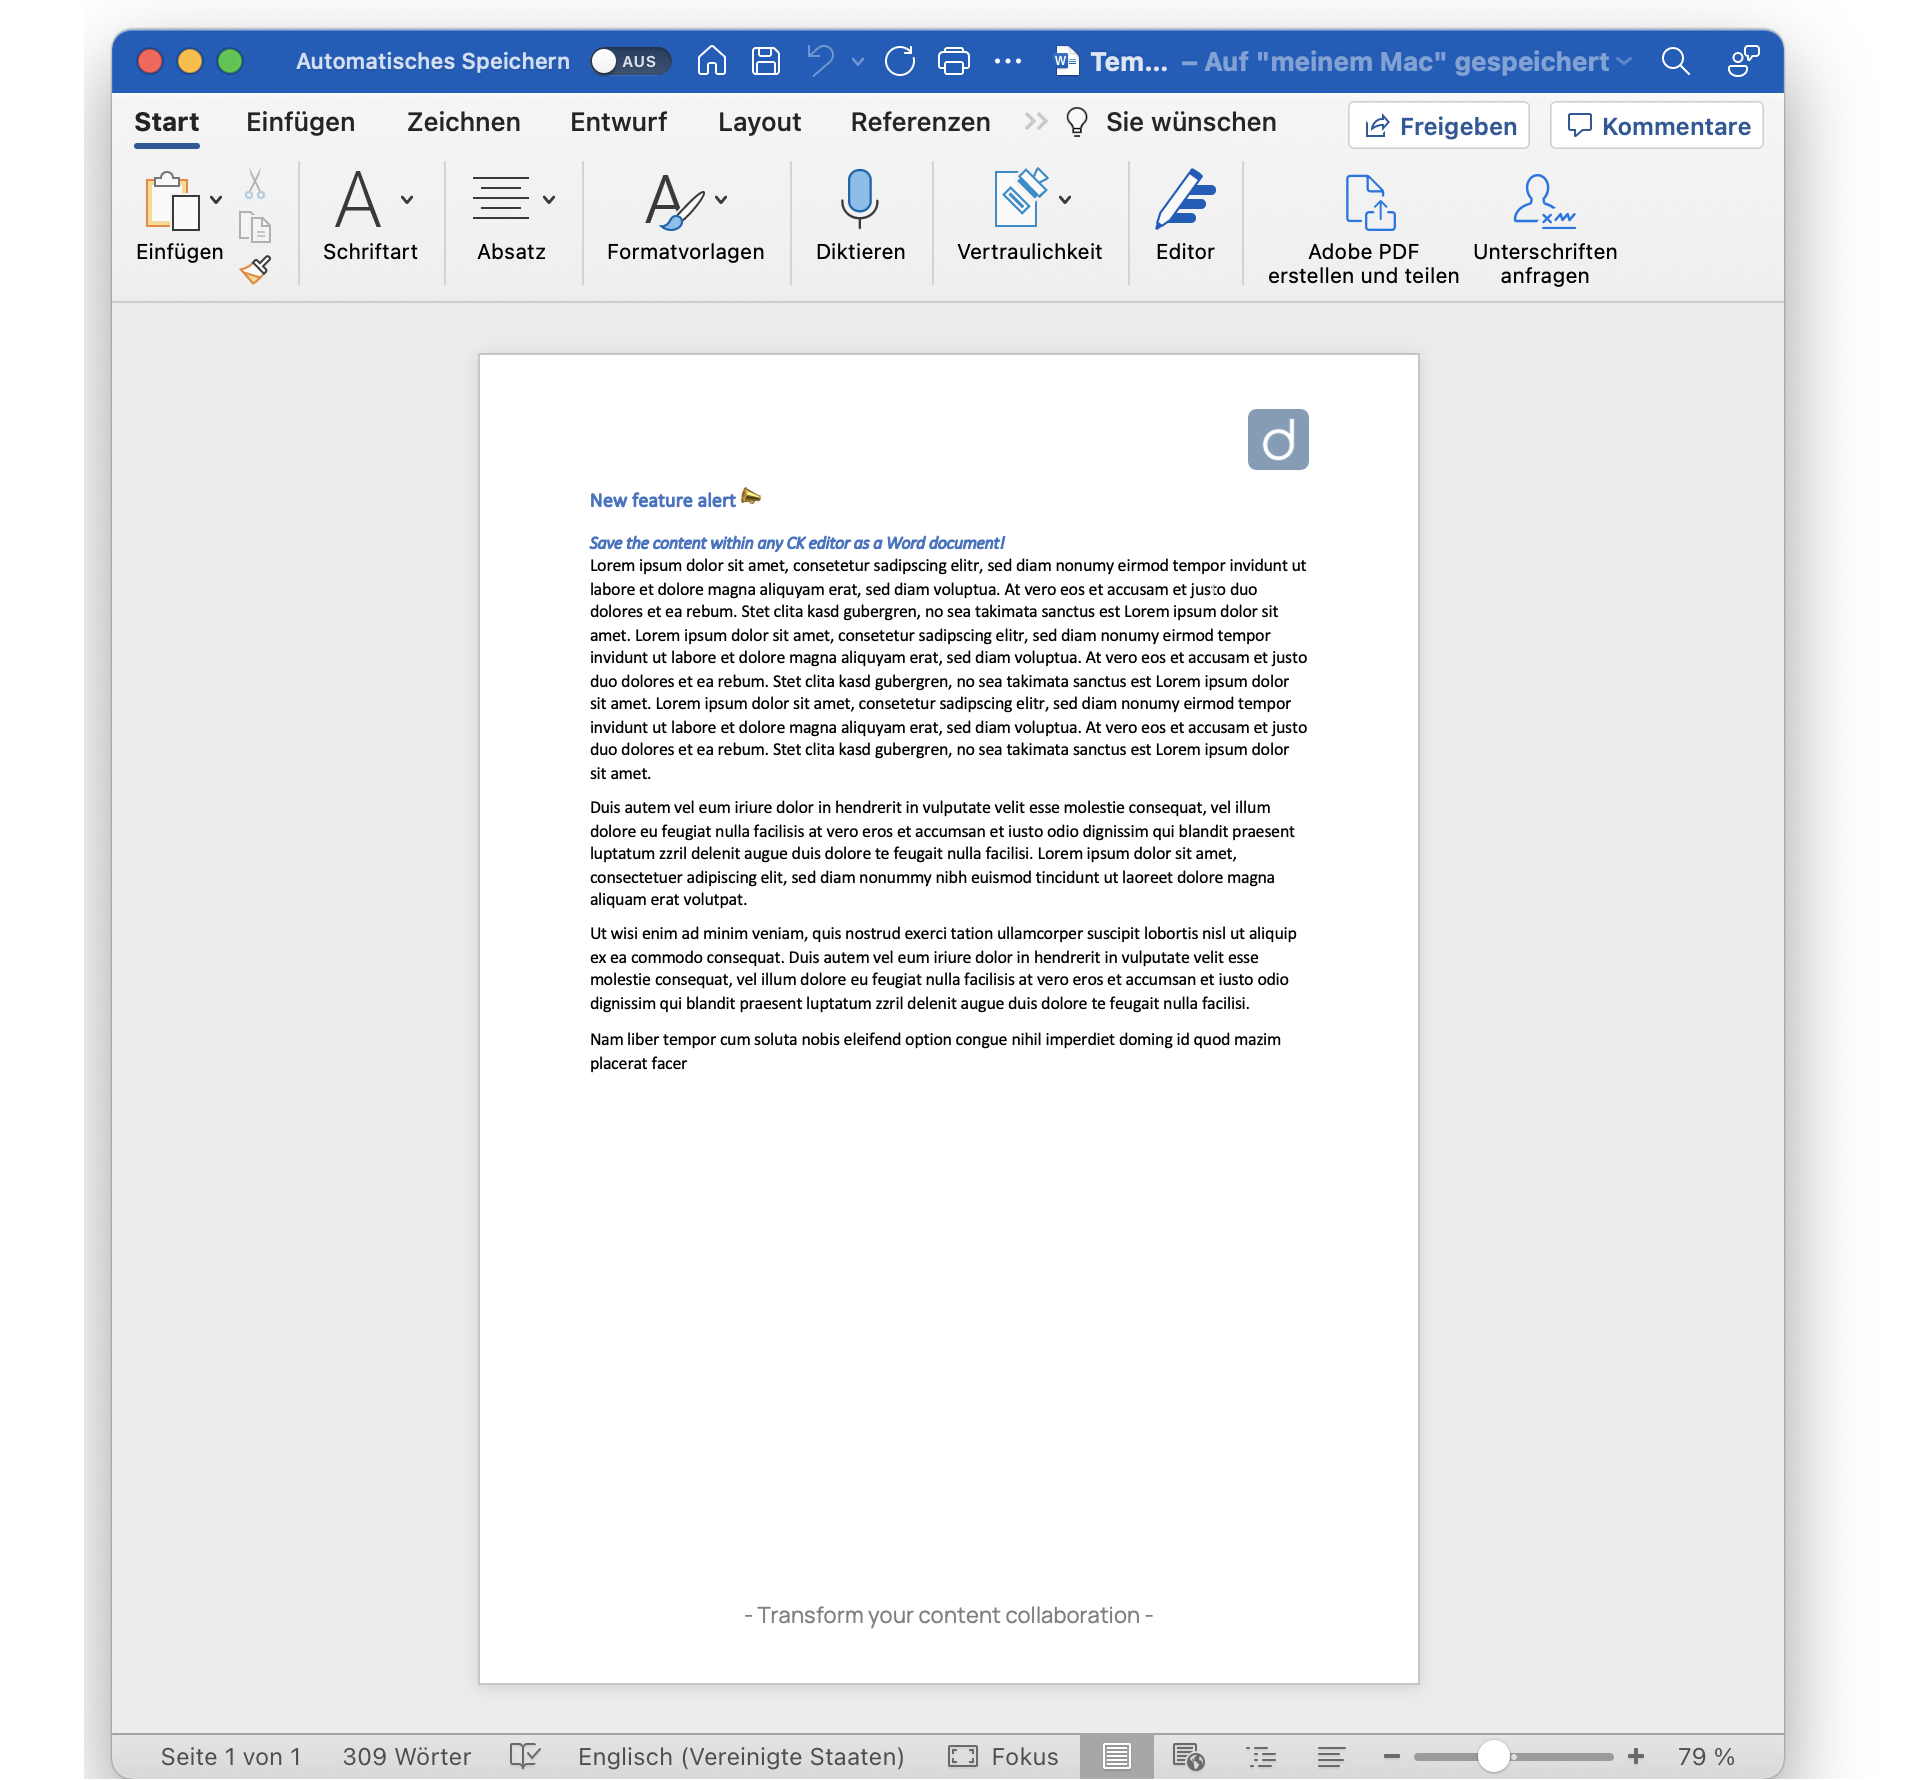Toggle Automatisches Speichern switch

(630, 61)
